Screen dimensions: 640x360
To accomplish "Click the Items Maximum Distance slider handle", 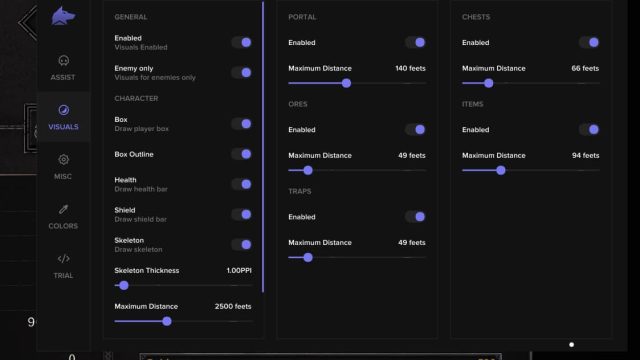I will point(501,171).
